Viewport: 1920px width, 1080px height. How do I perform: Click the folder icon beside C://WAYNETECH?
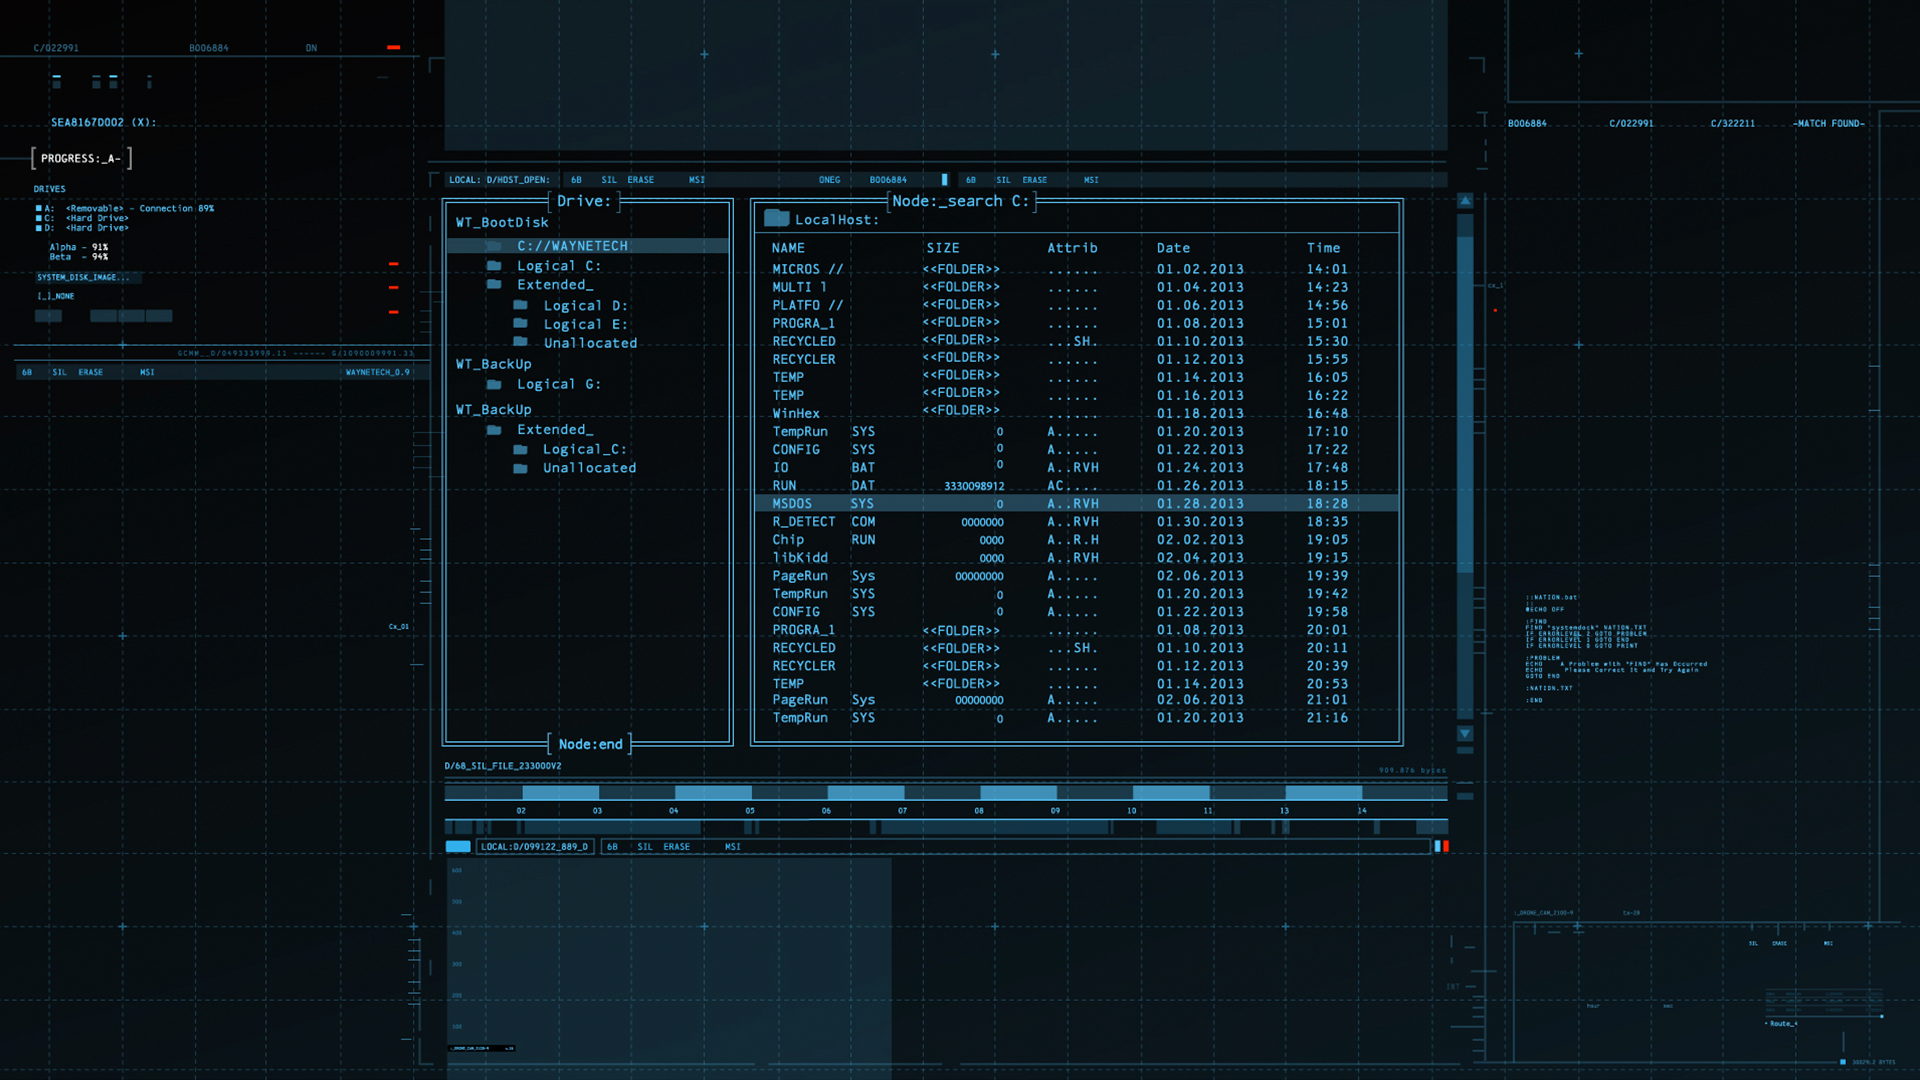pos(493,246)
